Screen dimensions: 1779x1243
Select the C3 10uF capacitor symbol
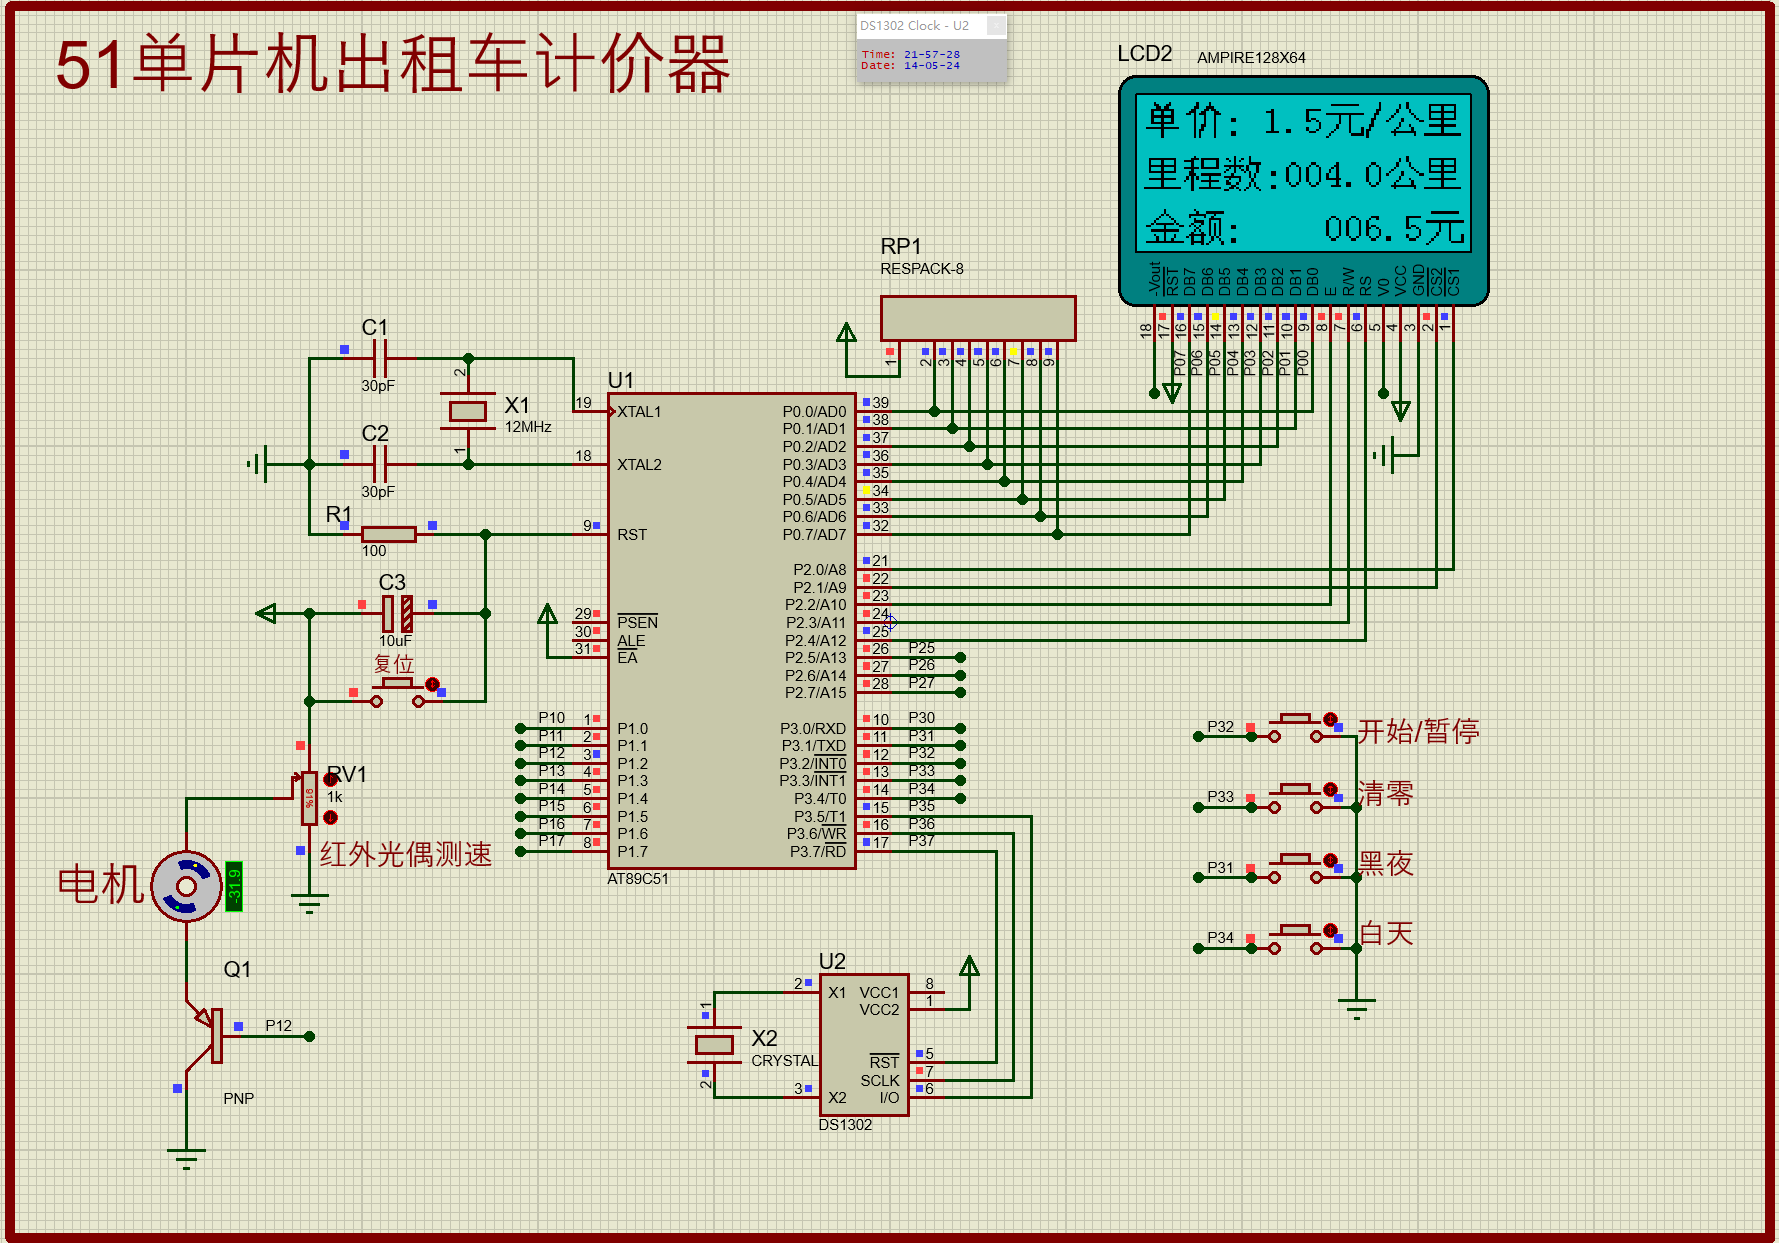(x=397, y=613)
